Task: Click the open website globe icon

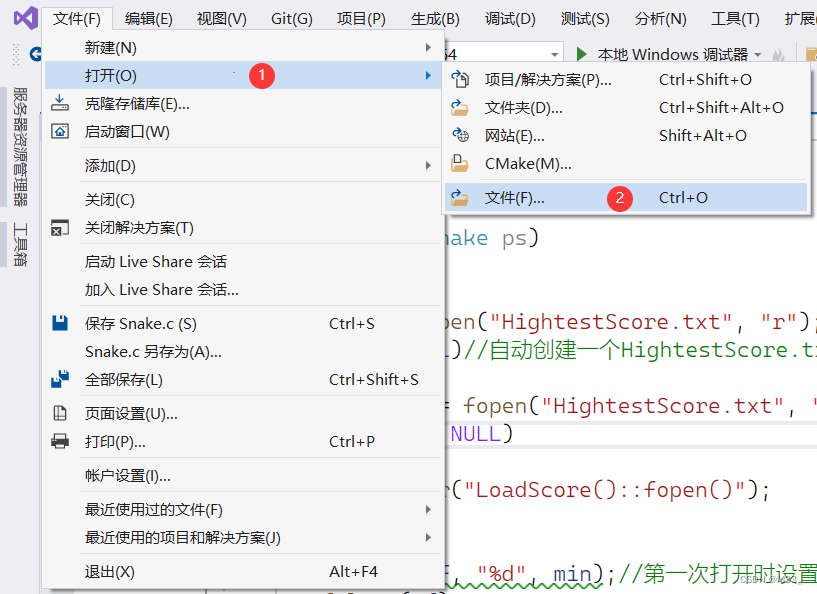Action: coord(460,135)
